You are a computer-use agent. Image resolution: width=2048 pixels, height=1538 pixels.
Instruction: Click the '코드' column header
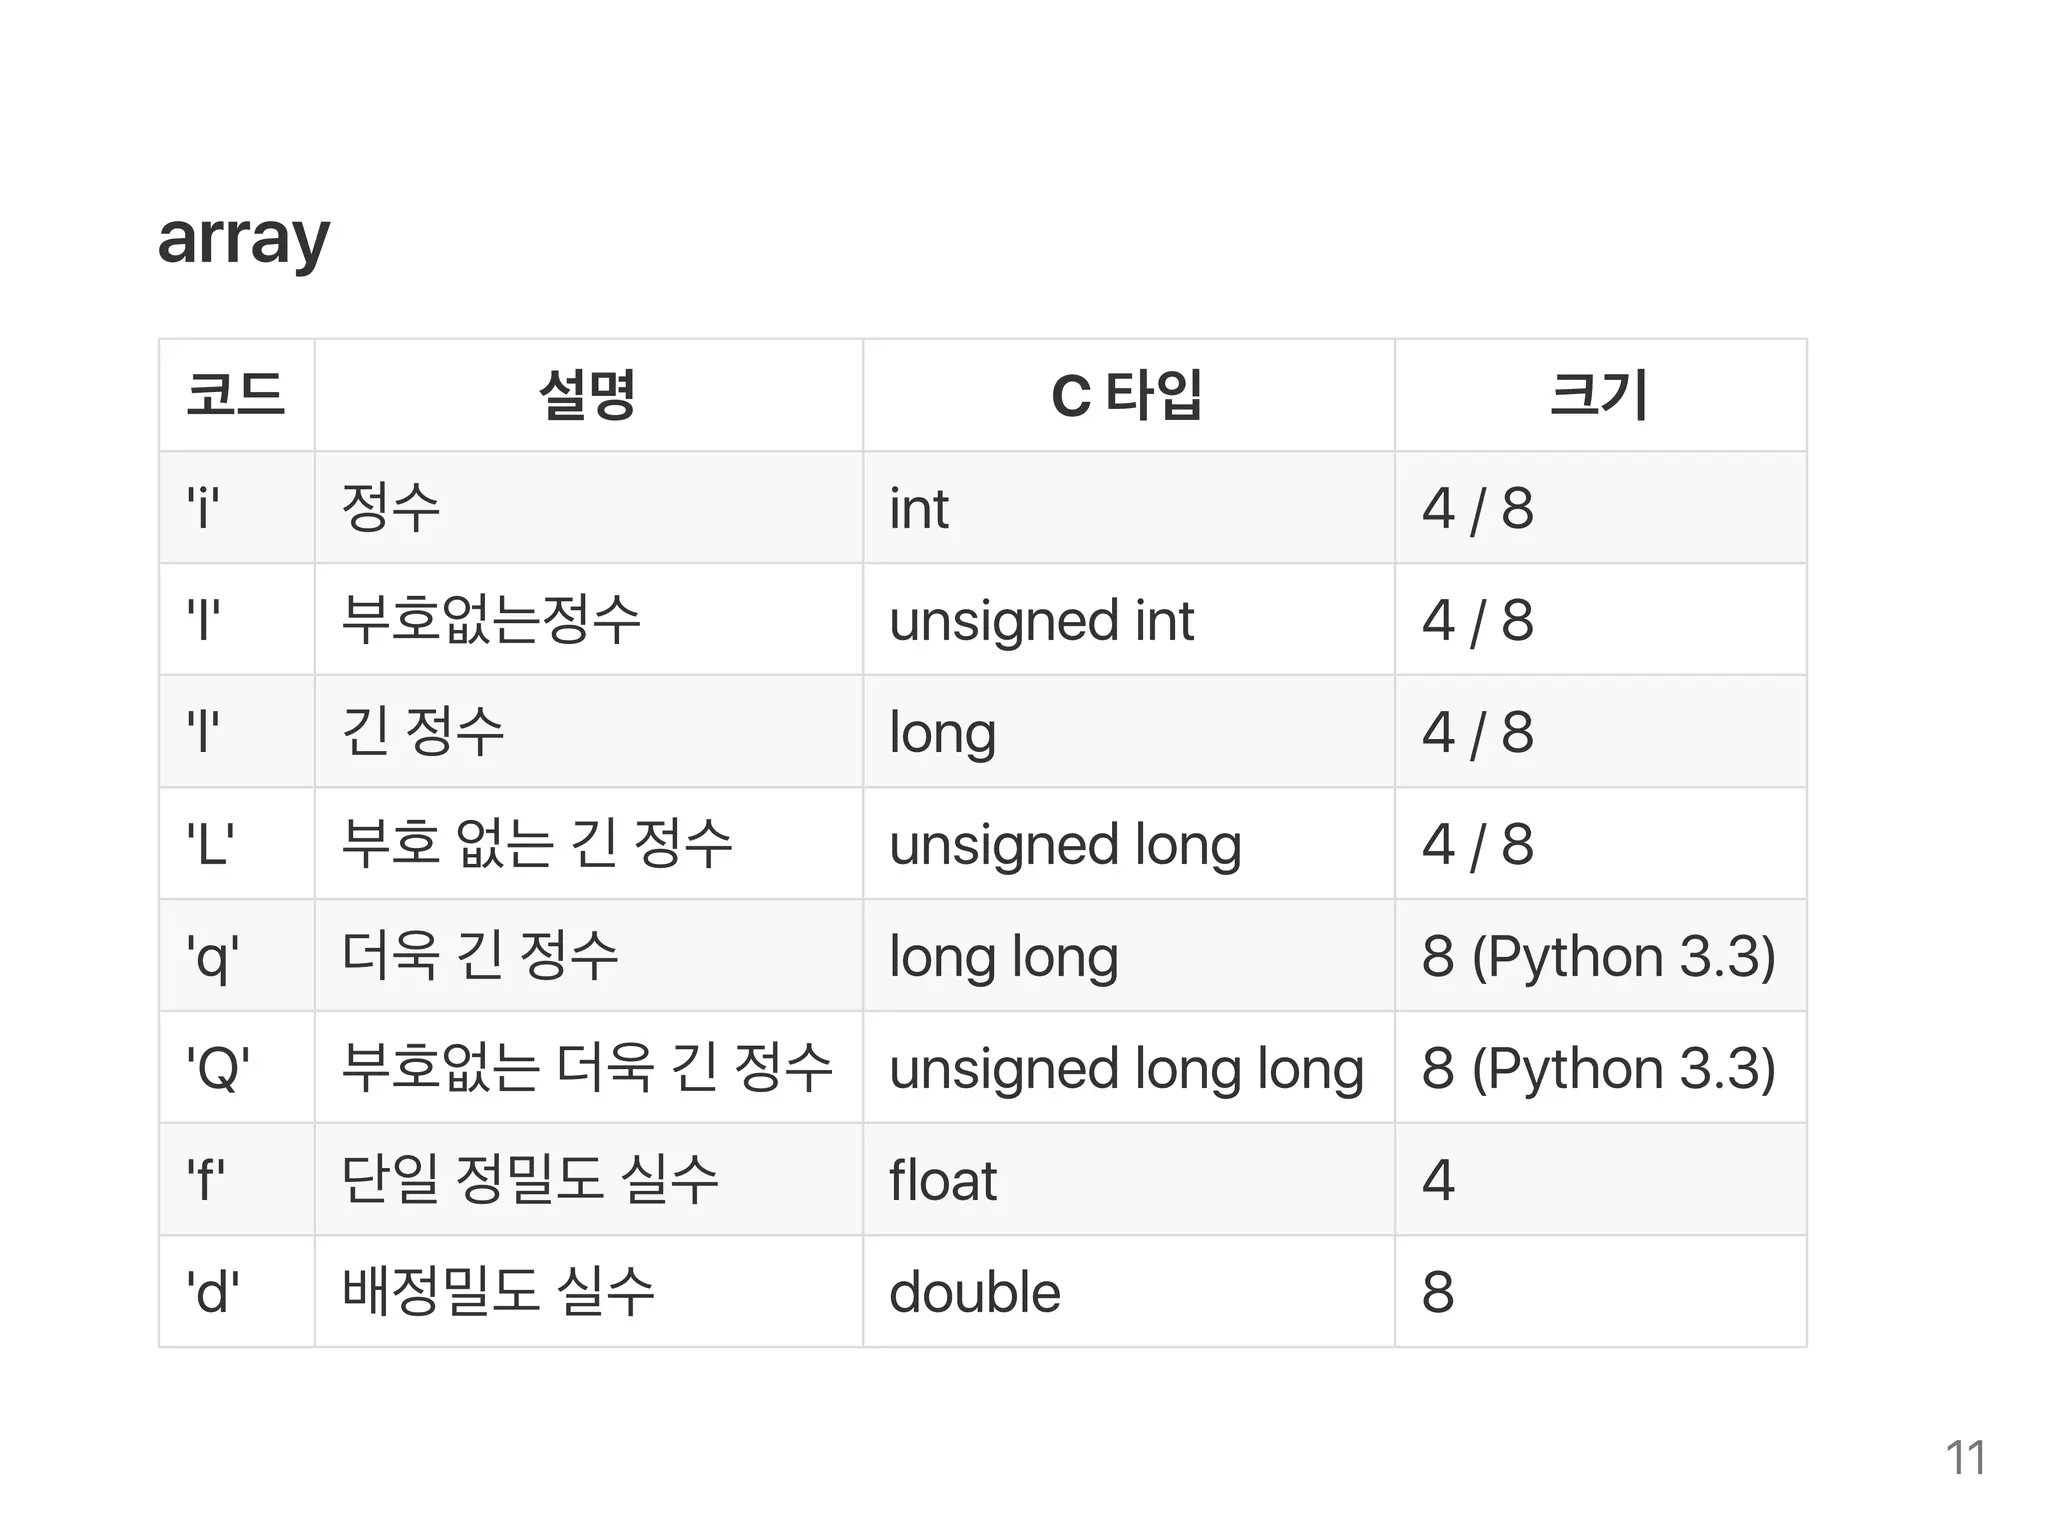click(236, 395)
